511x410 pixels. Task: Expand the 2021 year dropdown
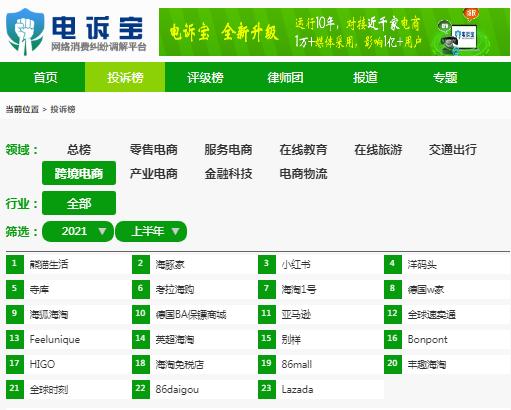tap(78, 231)
